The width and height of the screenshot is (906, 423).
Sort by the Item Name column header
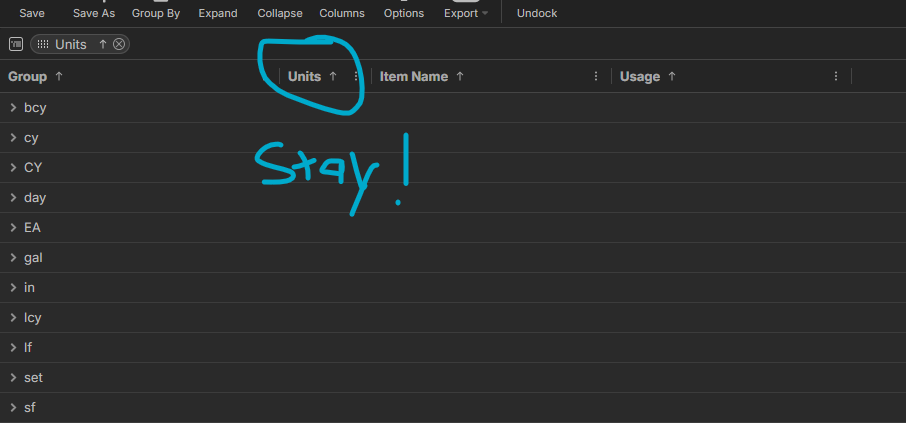click(413, 76)
